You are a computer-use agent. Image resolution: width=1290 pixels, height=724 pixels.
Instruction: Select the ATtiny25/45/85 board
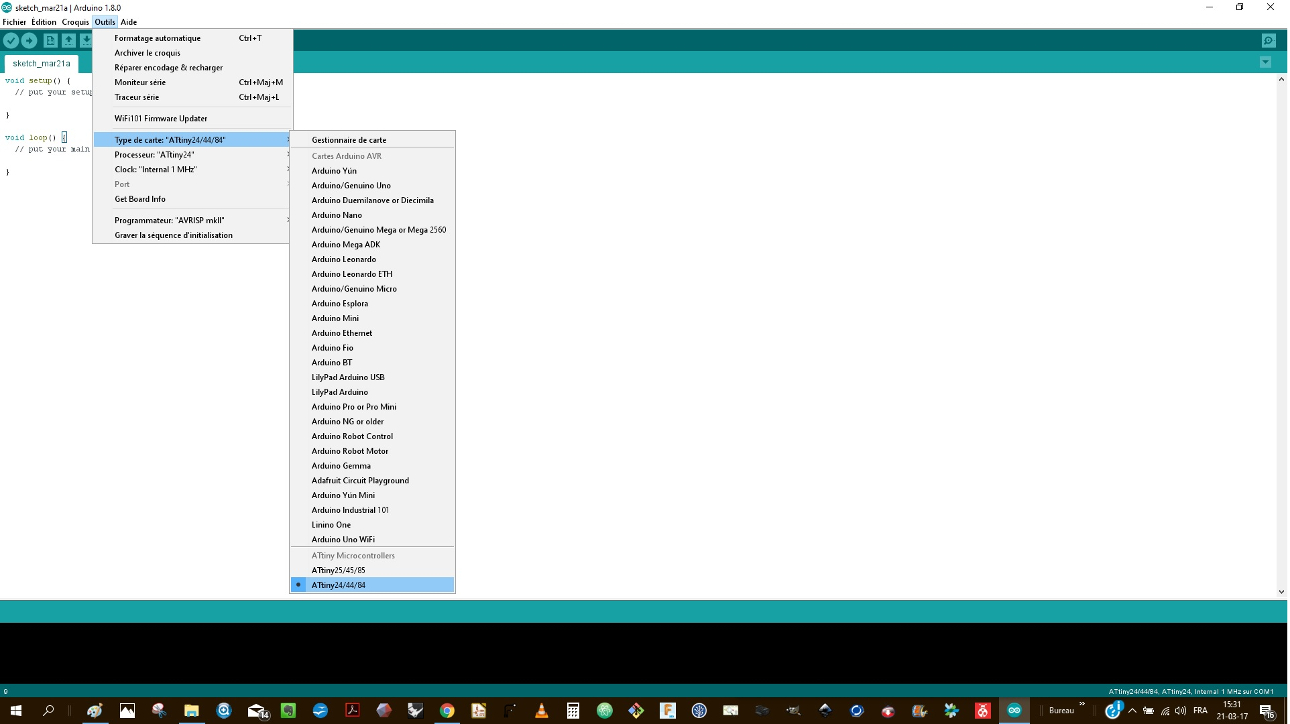[372, 570]
